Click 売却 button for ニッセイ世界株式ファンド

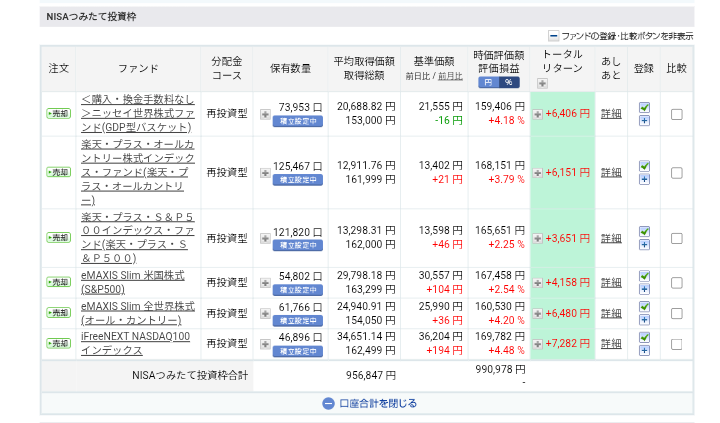59,113
